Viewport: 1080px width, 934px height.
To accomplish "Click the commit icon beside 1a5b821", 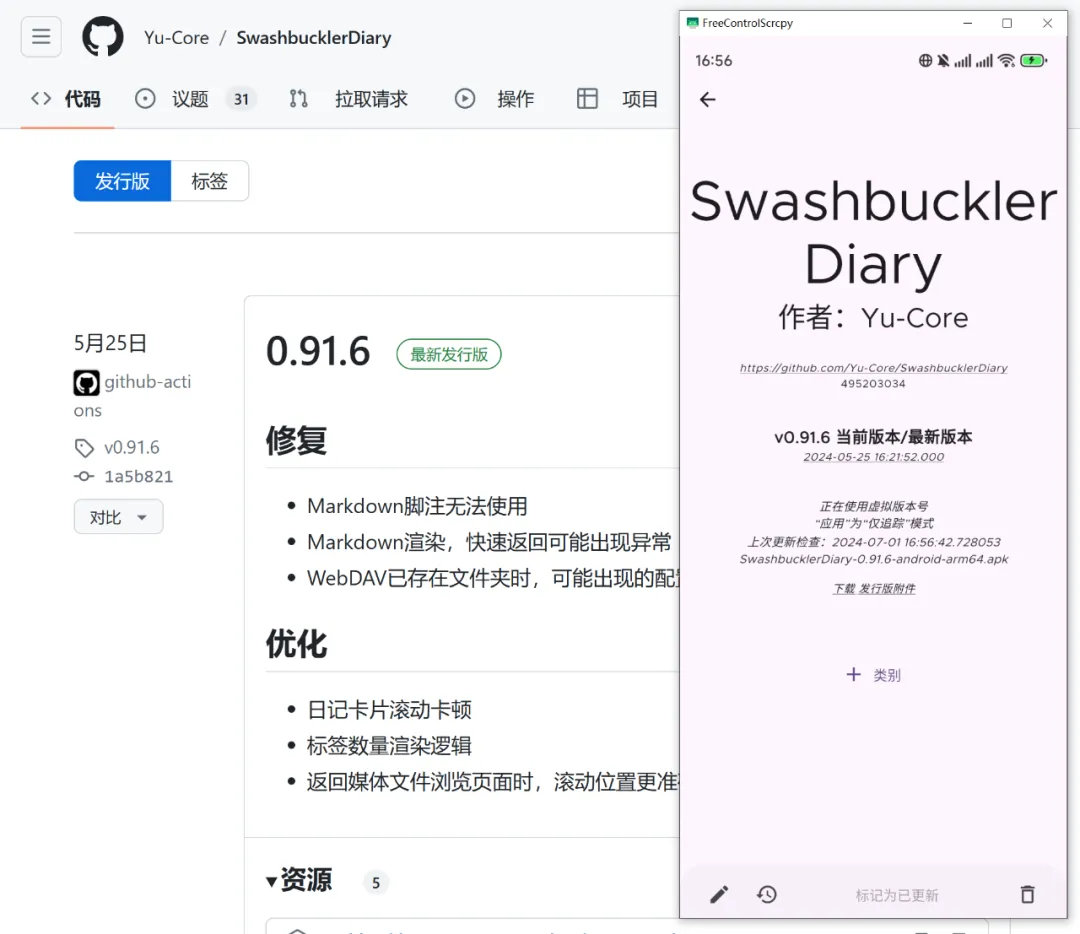I will [84, 477].
